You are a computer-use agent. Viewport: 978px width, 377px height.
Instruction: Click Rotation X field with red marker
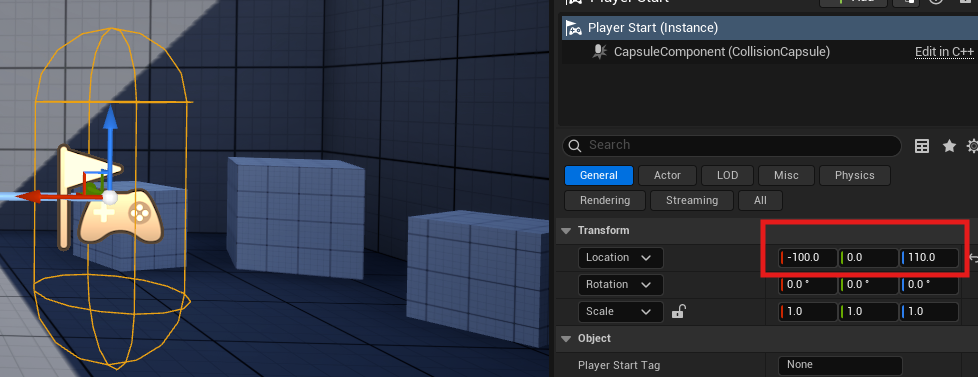click(x=808, y=285)
